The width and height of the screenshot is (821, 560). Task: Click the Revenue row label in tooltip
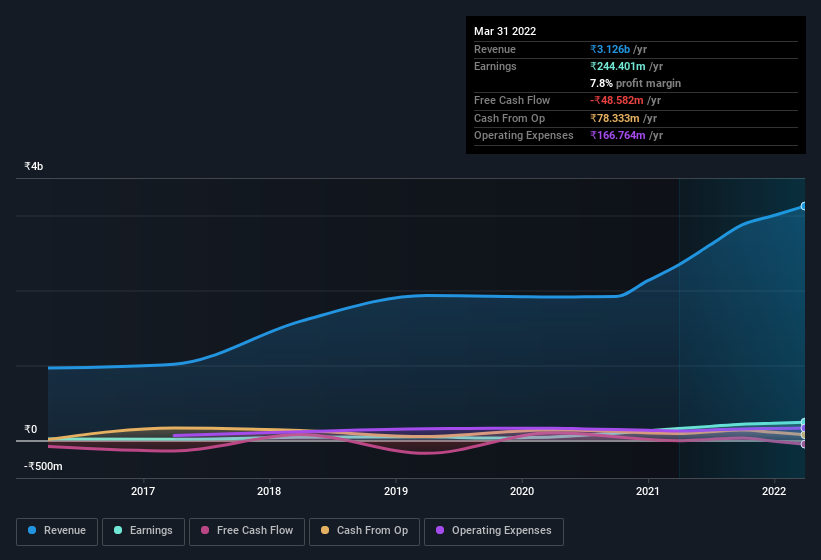click(495, 49)
